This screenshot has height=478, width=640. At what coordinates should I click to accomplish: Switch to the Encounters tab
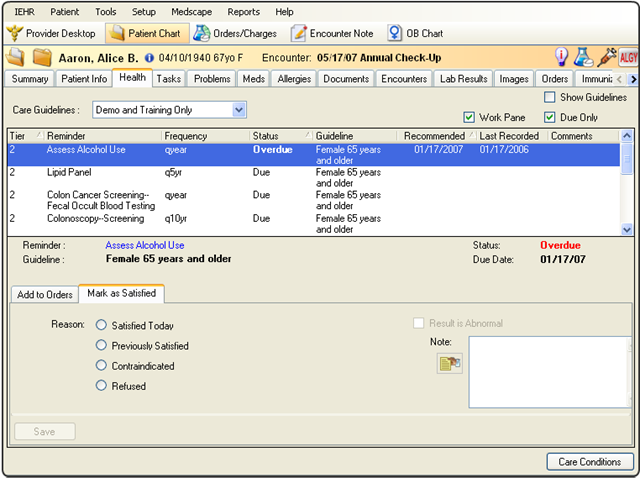point(404,79)
